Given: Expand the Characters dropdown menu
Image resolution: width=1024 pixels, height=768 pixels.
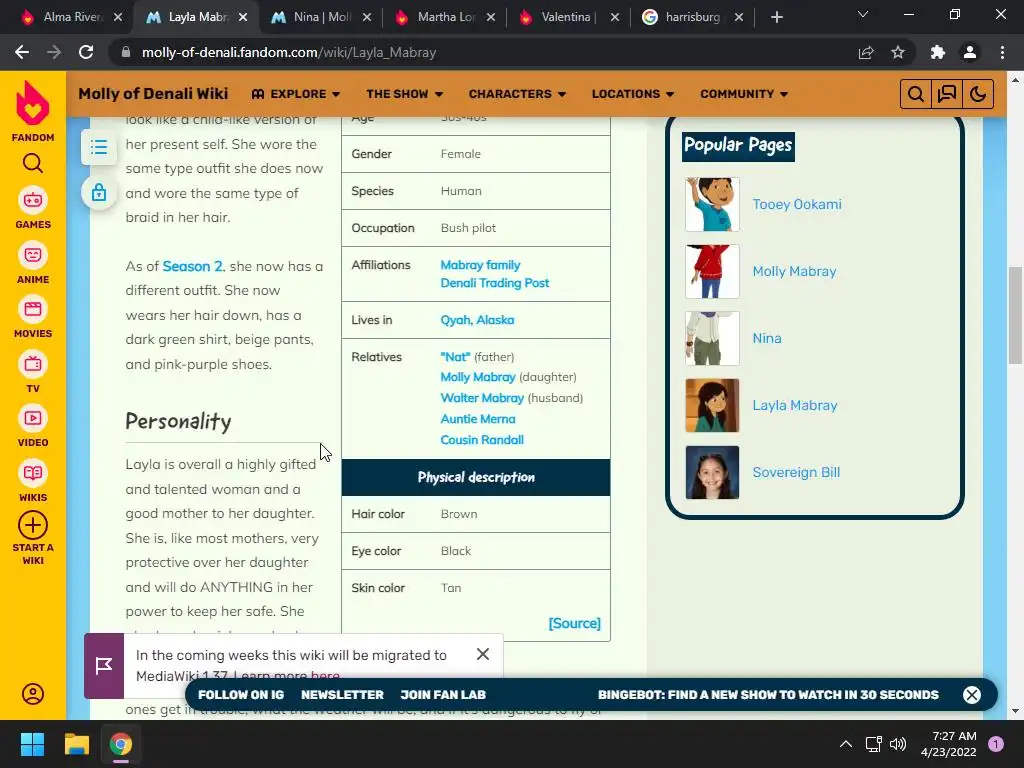Looking at the screenshot, I should [517, 94].
